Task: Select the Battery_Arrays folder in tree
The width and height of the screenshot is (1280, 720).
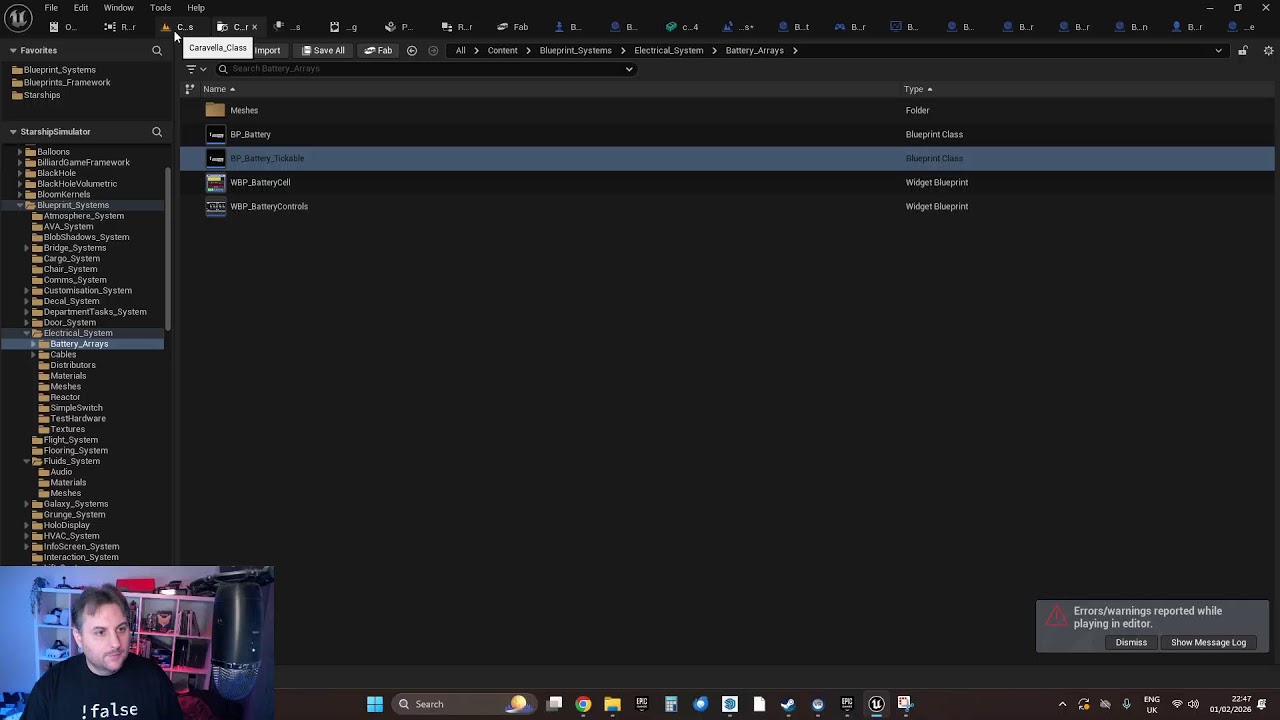Action: click(79, 344)
